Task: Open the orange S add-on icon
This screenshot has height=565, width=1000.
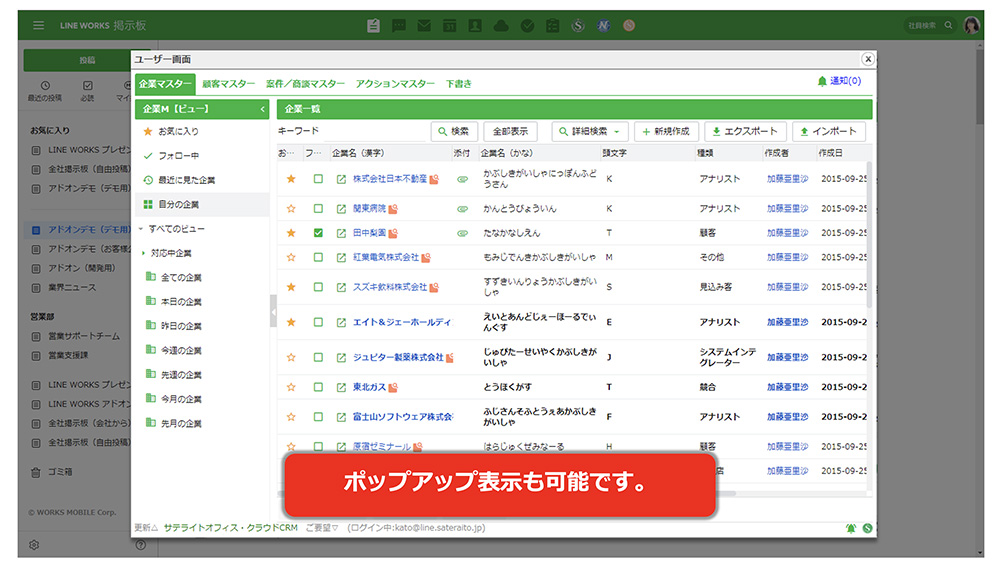Action: (x=629, y=26)
